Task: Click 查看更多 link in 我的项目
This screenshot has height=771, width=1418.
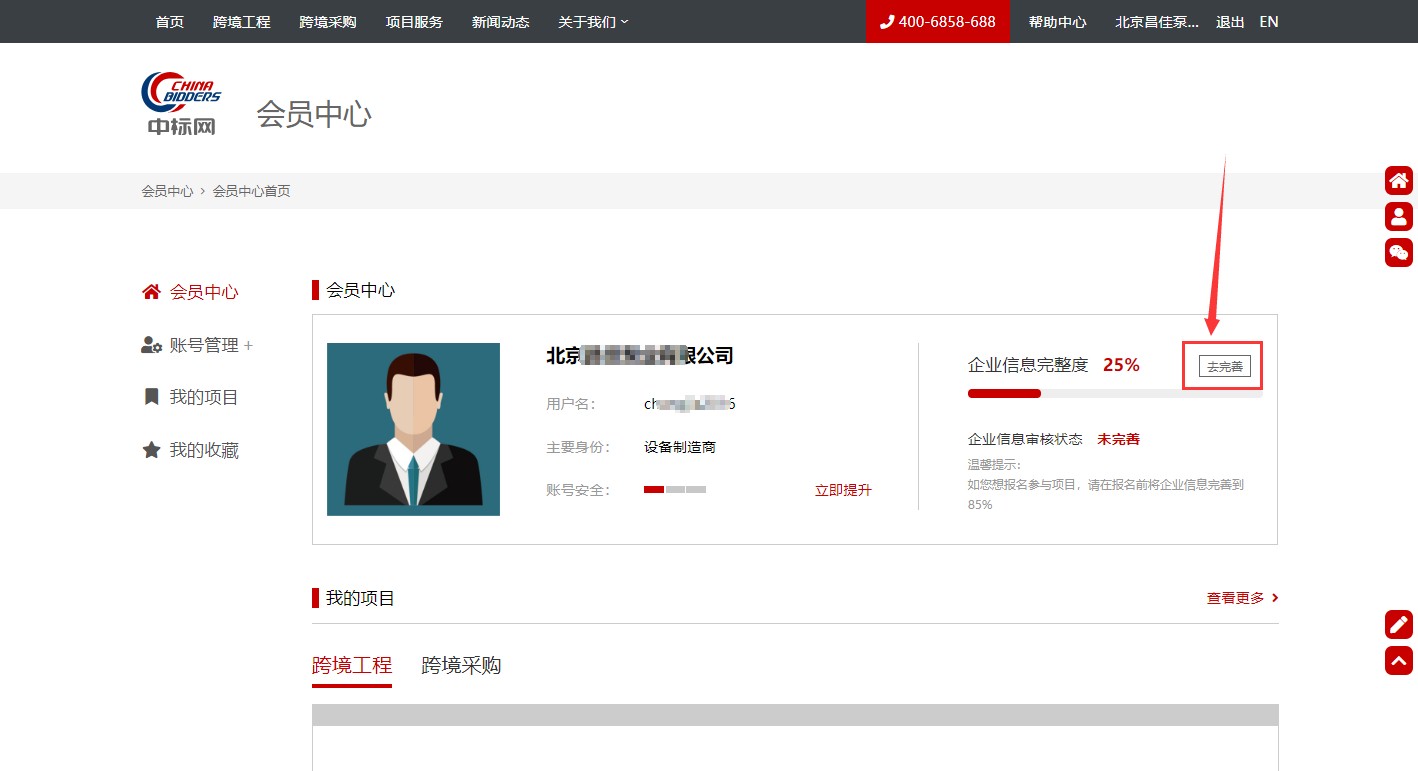Action: click(1243, 598)
